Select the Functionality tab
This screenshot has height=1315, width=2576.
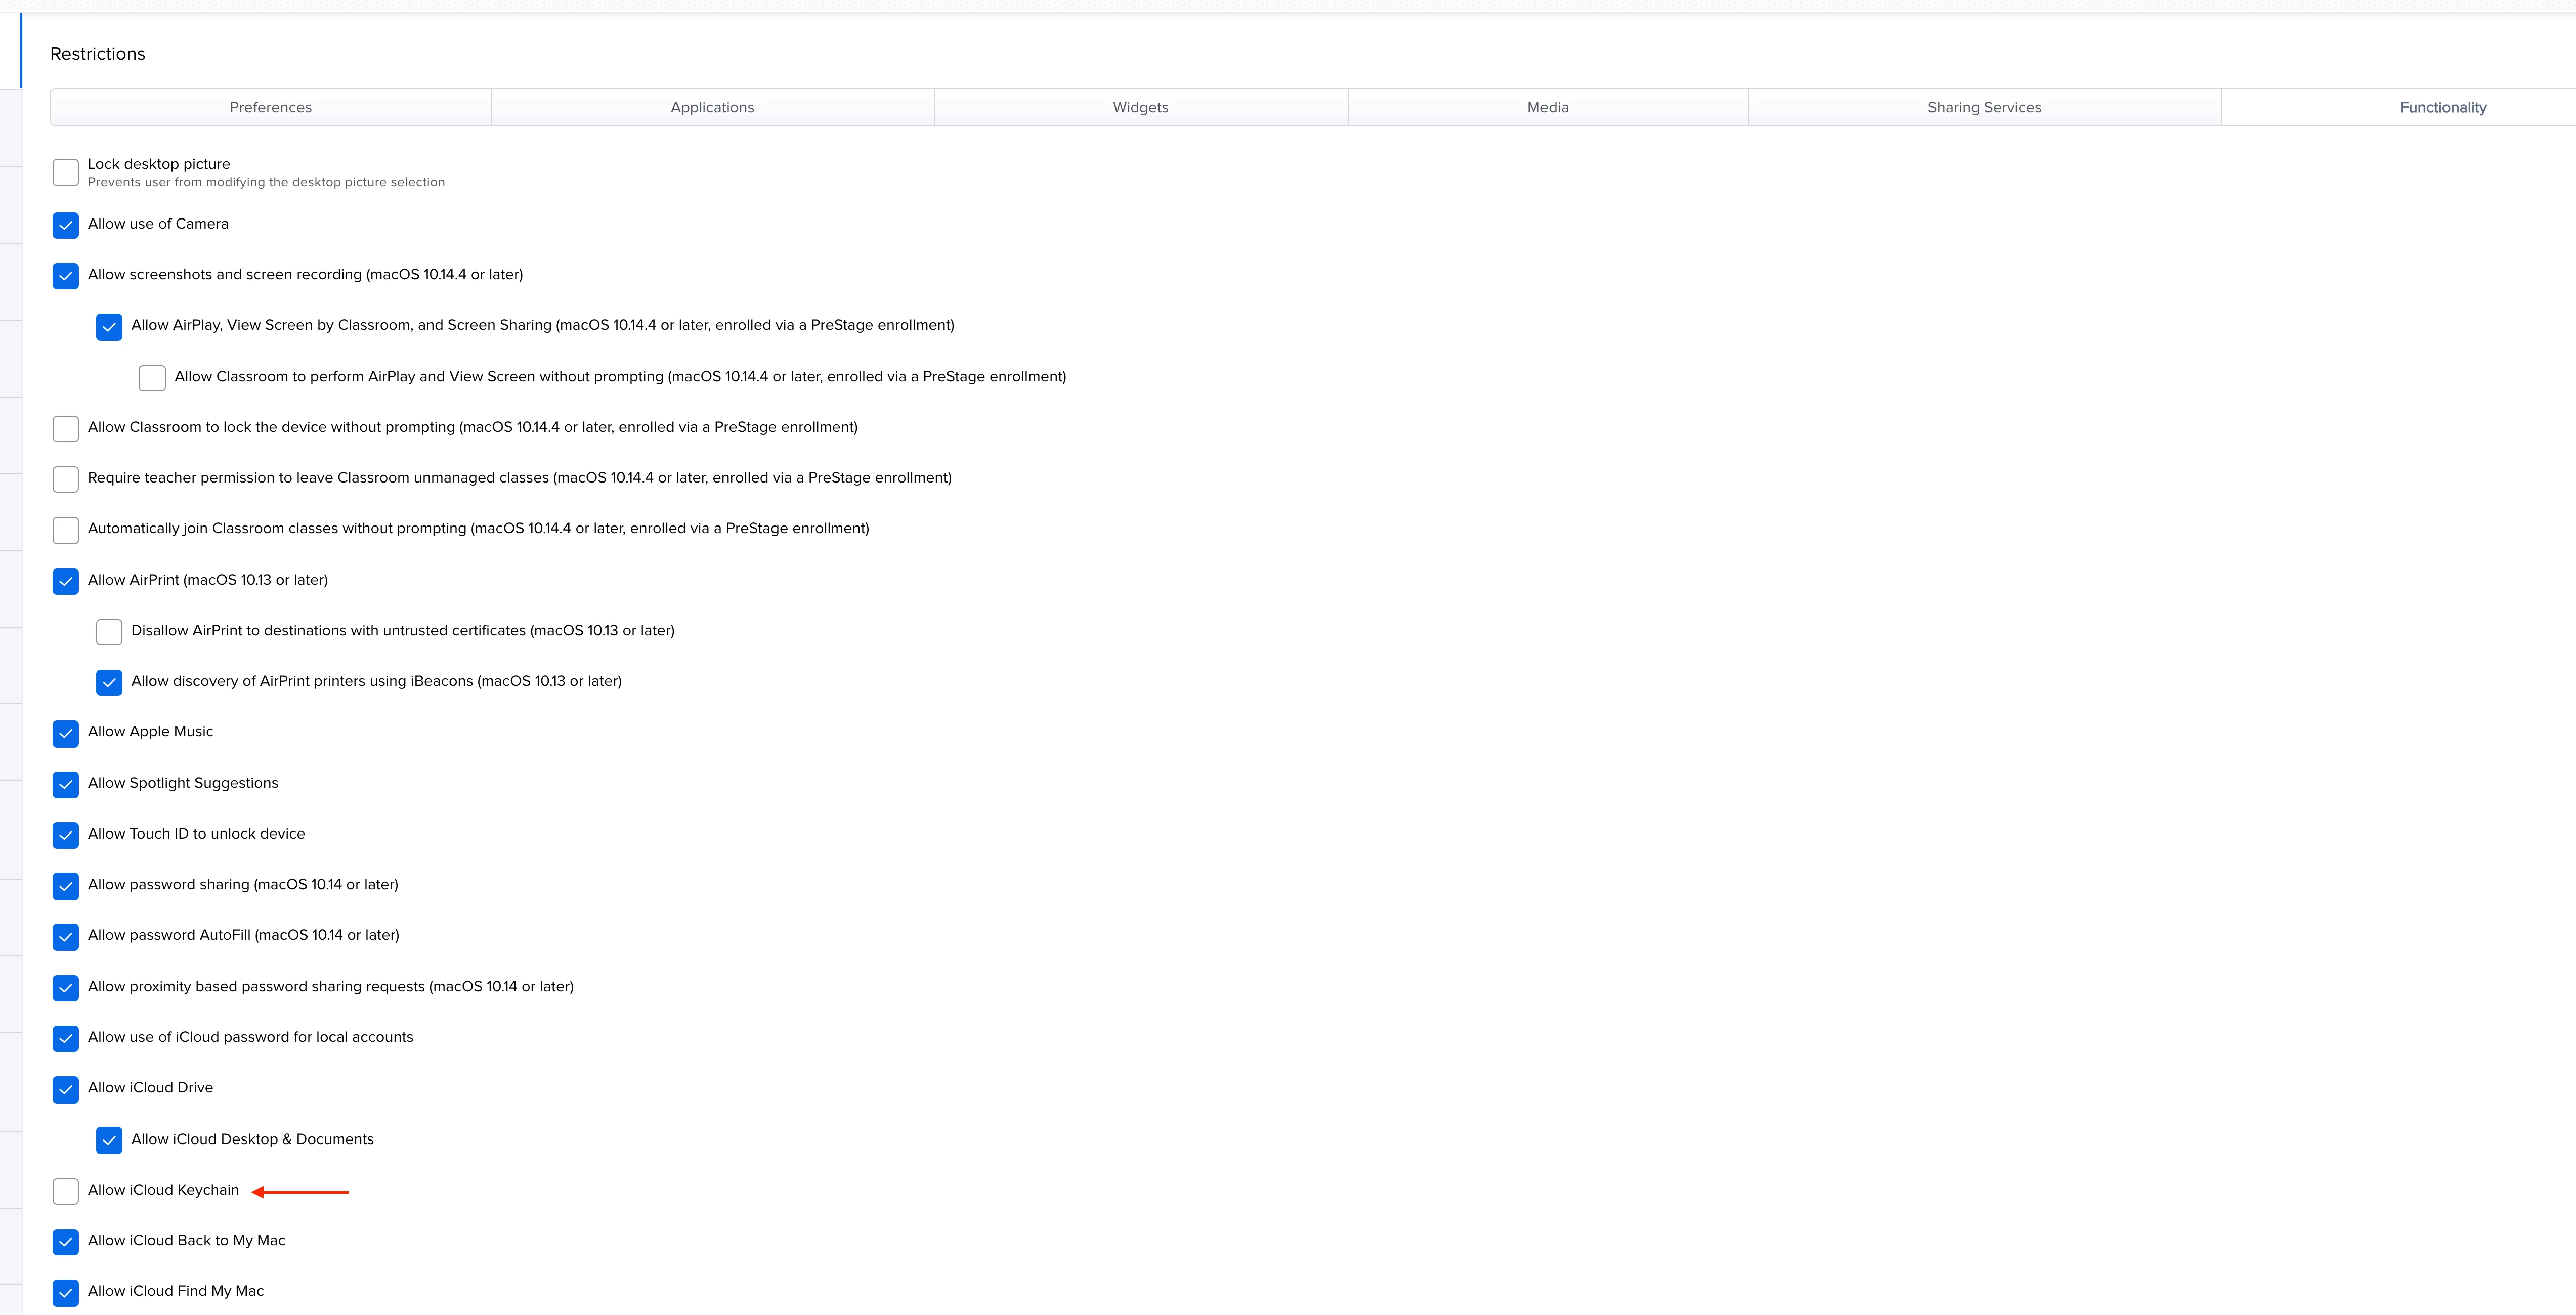point(2442,107)
